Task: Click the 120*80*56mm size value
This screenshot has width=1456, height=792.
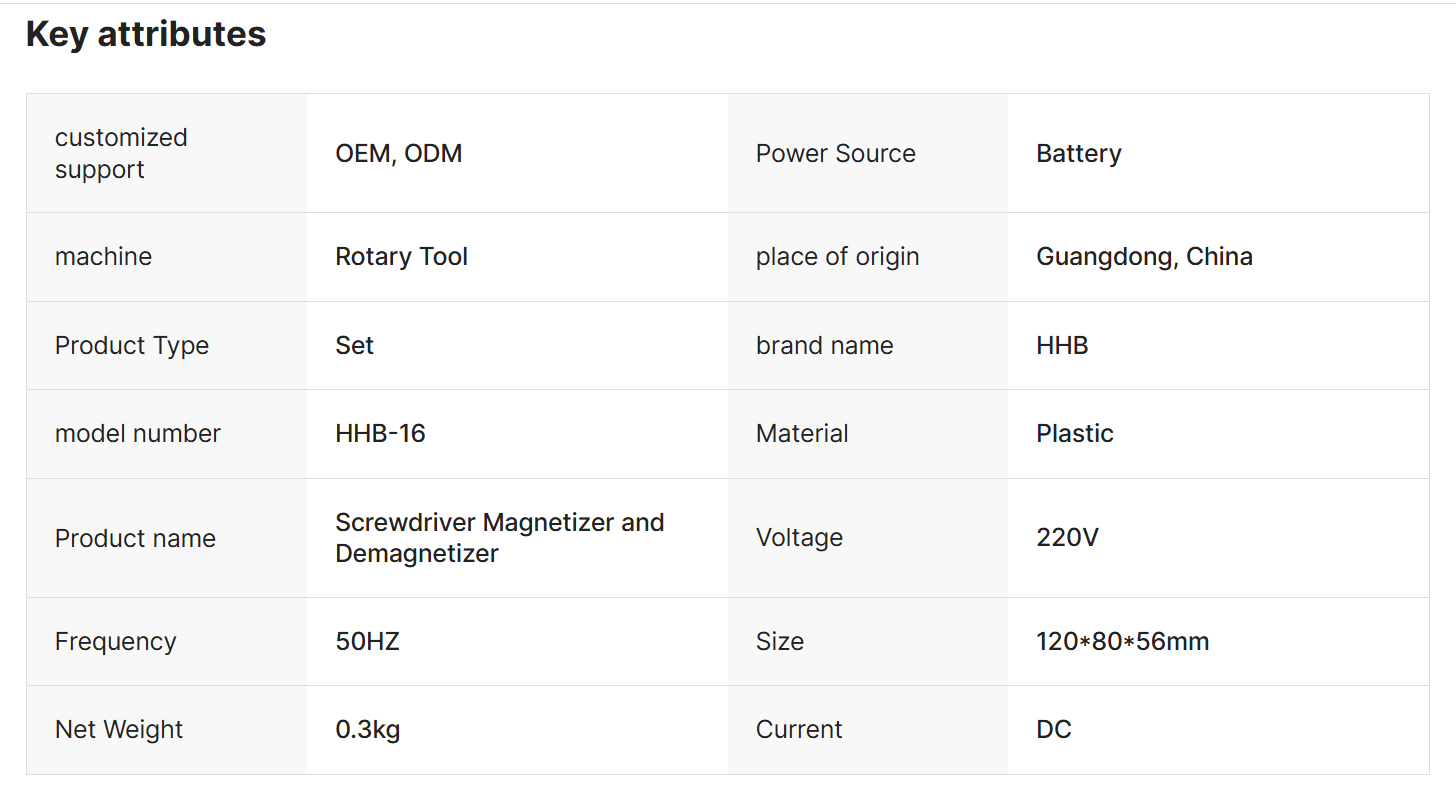Action: [1122, 641]
